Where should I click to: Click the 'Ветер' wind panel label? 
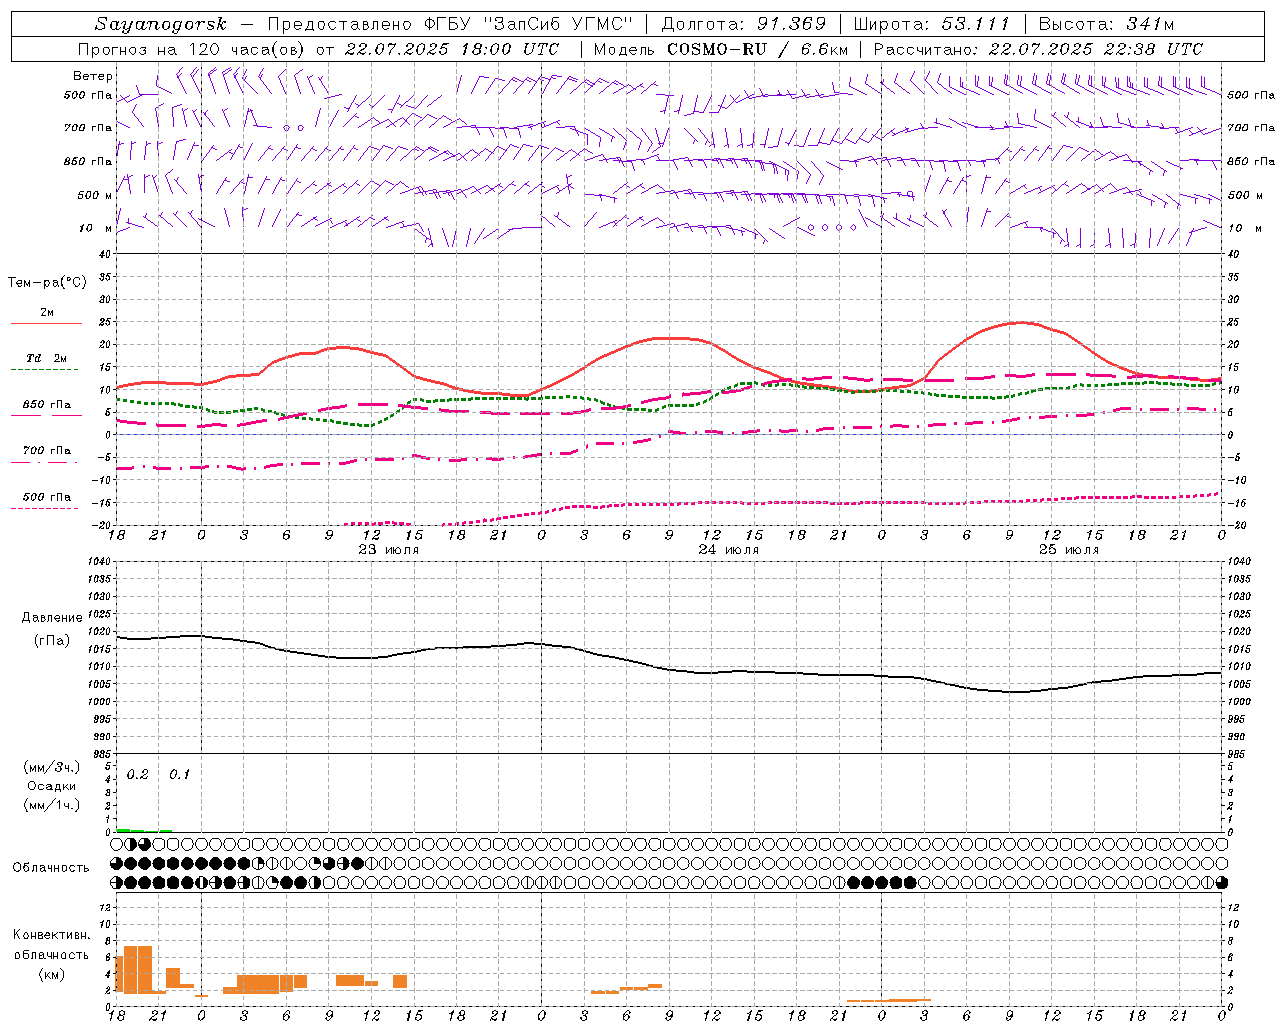93,76
